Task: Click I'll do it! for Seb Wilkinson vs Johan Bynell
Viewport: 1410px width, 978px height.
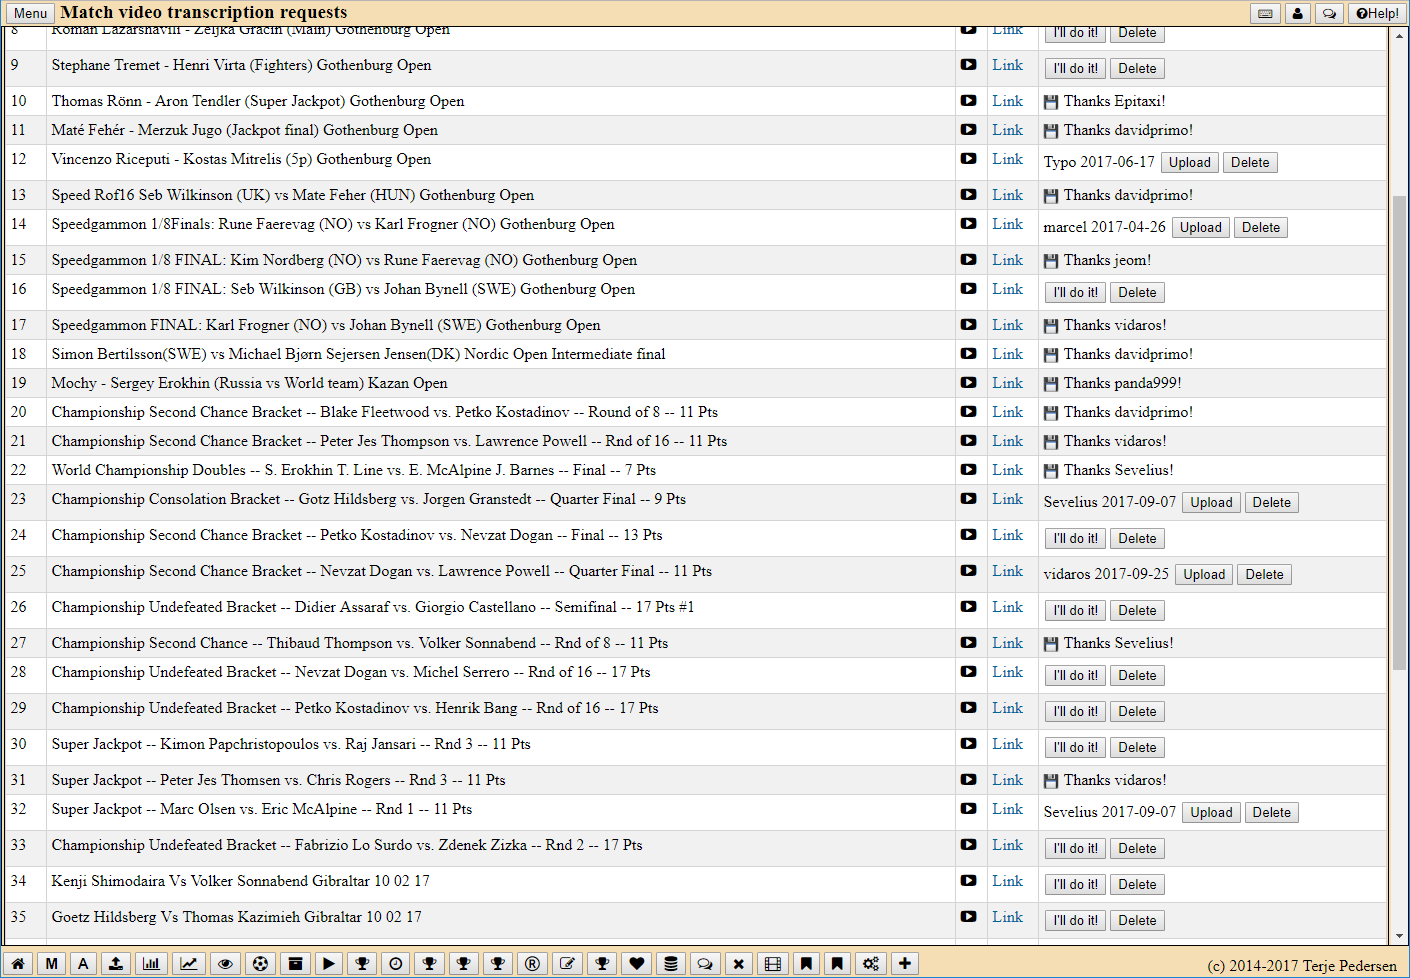Action: click(x=1075, y=293)
